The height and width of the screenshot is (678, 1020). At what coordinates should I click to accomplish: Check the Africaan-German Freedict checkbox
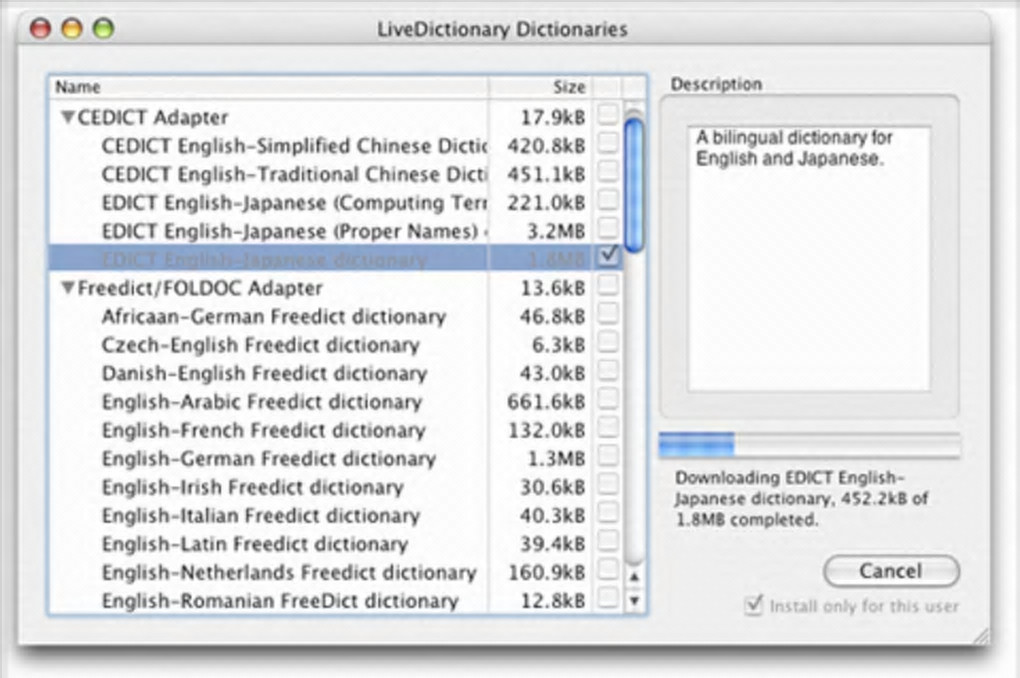[x=608, y=314]
